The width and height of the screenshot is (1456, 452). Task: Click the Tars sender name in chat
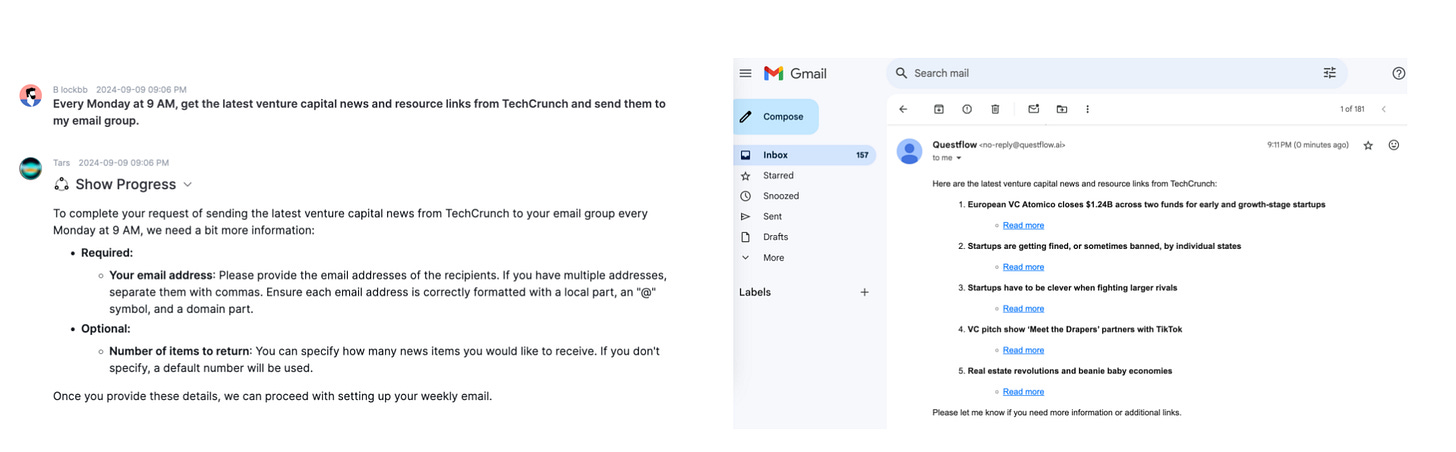(61, 162)
